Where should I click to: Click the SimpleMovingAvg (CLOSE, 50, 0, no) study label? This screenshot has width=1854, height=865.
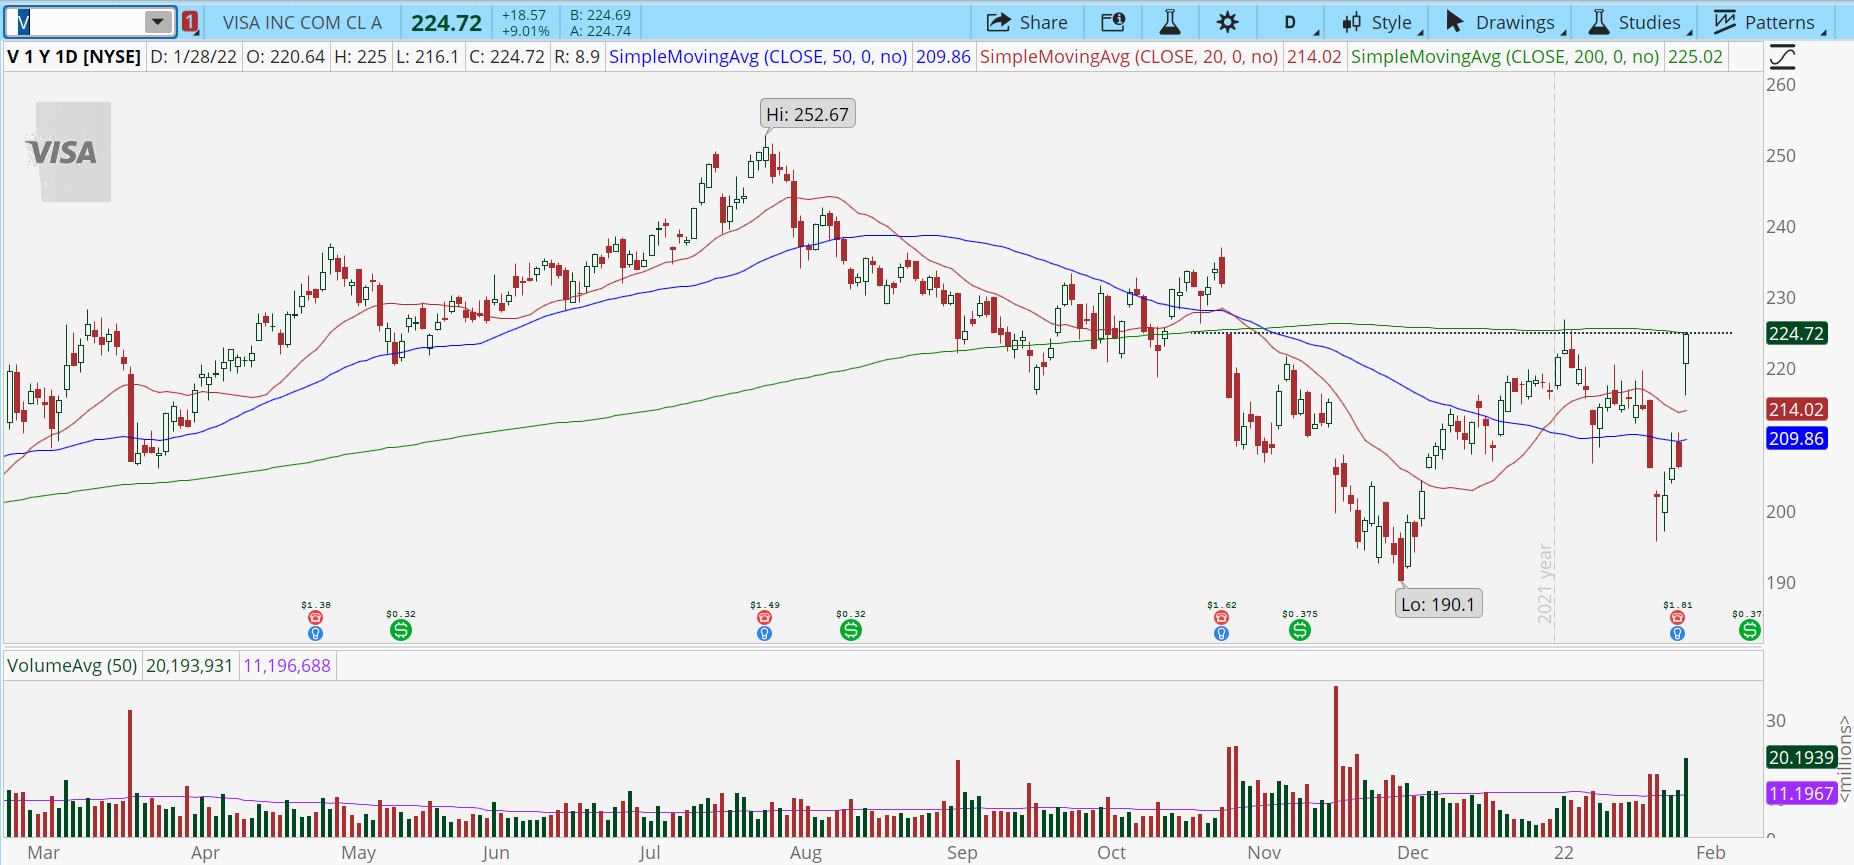758,57
